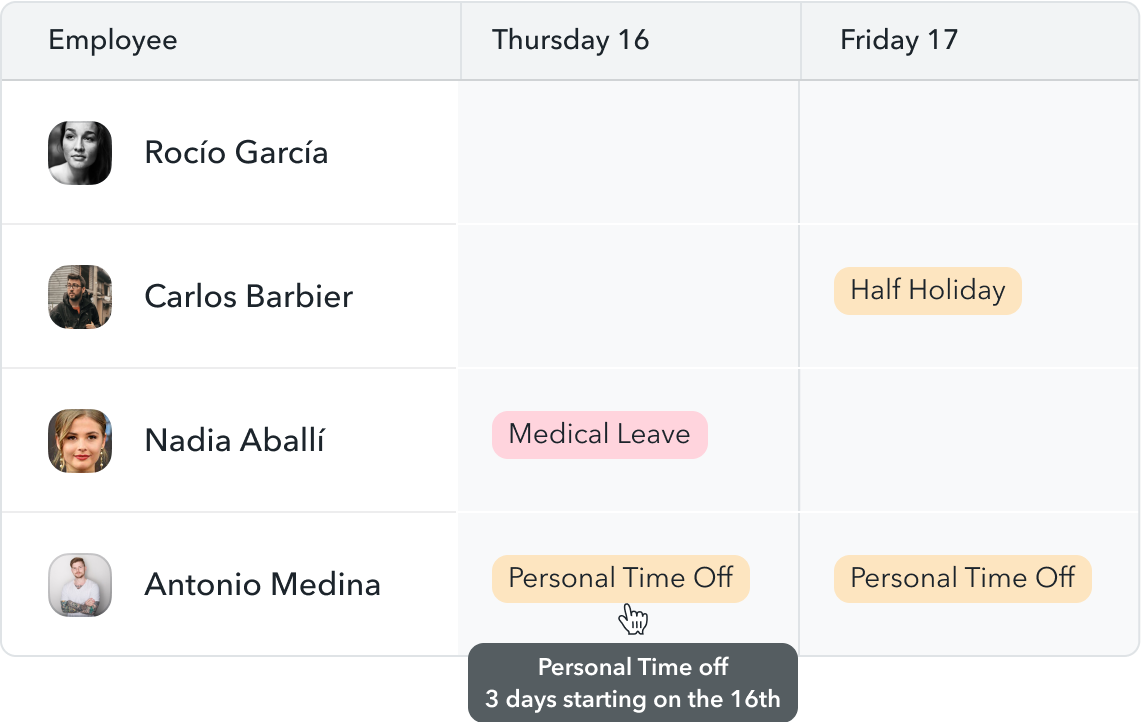Open Carlos Barbier's employee name
Screen dimensions: 1141x722
tap(248, 297)
